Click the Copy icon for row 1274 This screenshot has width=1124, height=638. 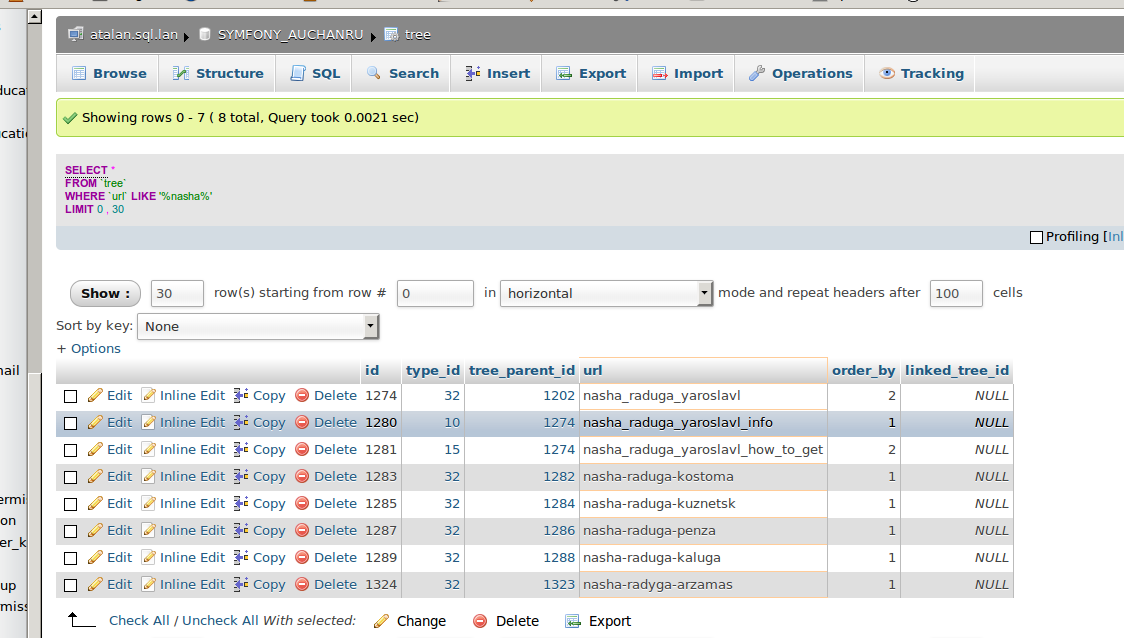click(242, 396)
